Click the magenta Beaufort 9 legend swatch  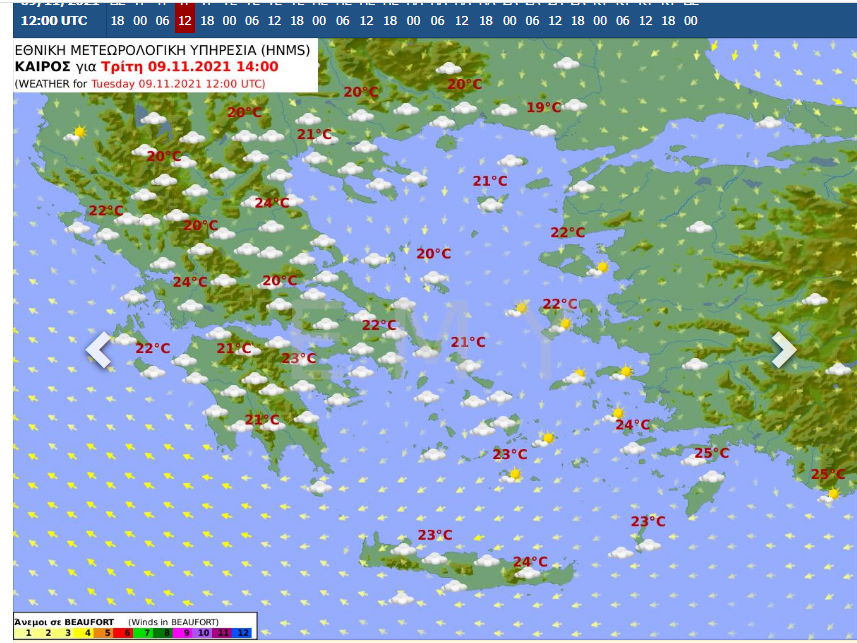click(185, 632)
